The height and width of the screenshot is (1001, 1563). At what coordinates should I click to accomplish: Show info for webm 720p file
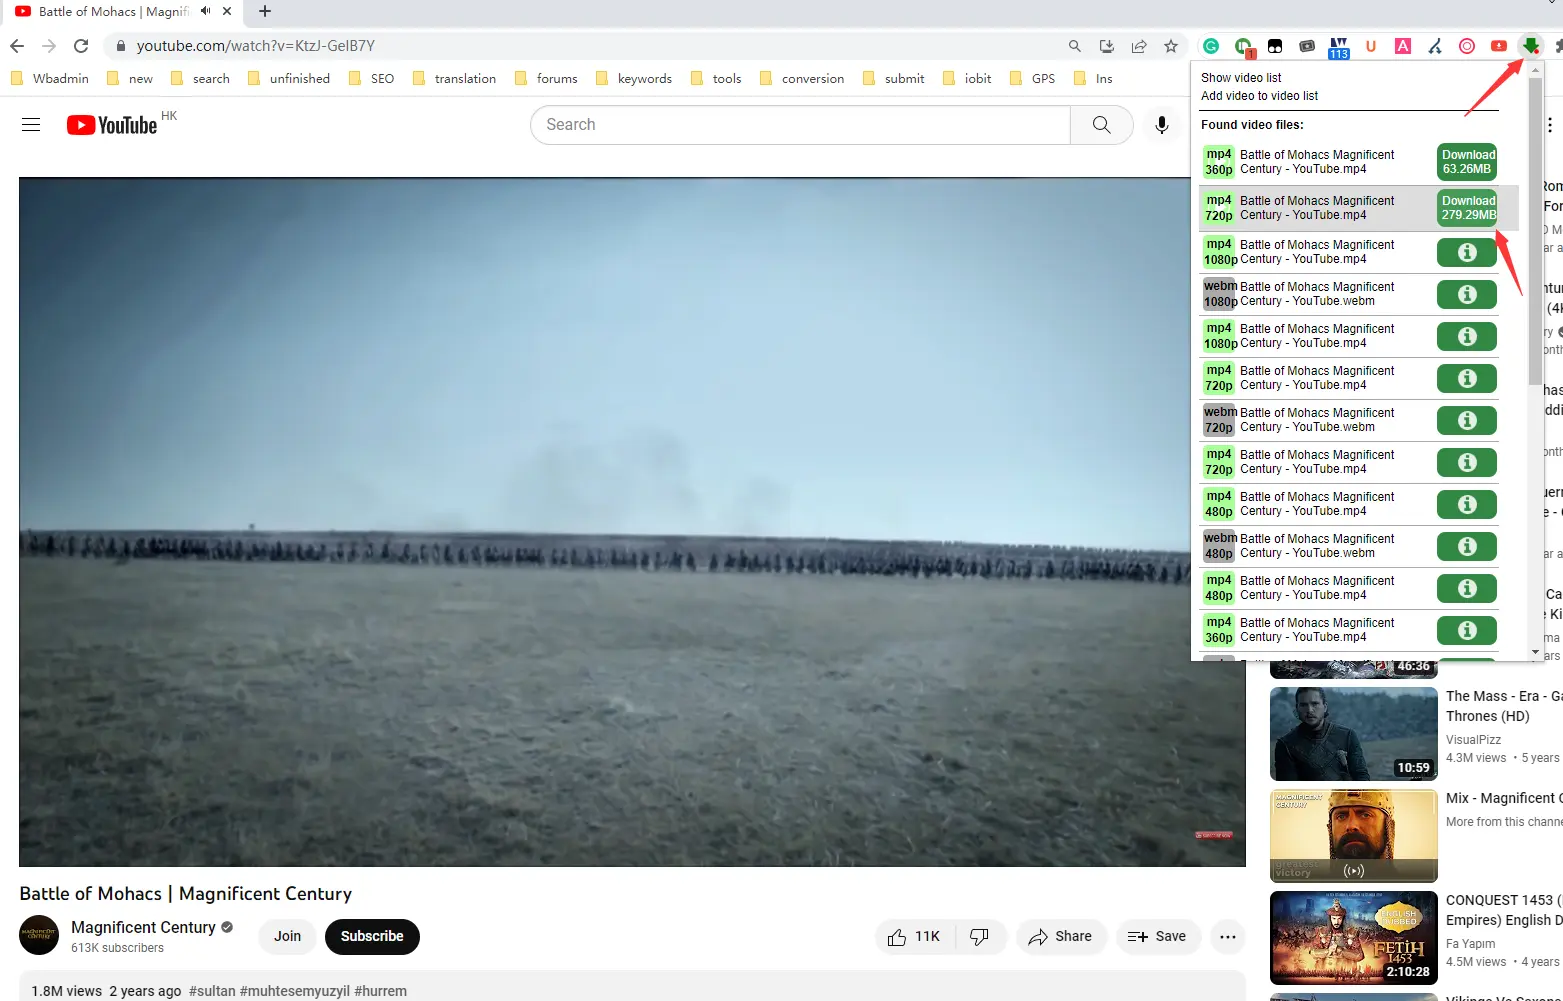click(x=1467, y=420)
